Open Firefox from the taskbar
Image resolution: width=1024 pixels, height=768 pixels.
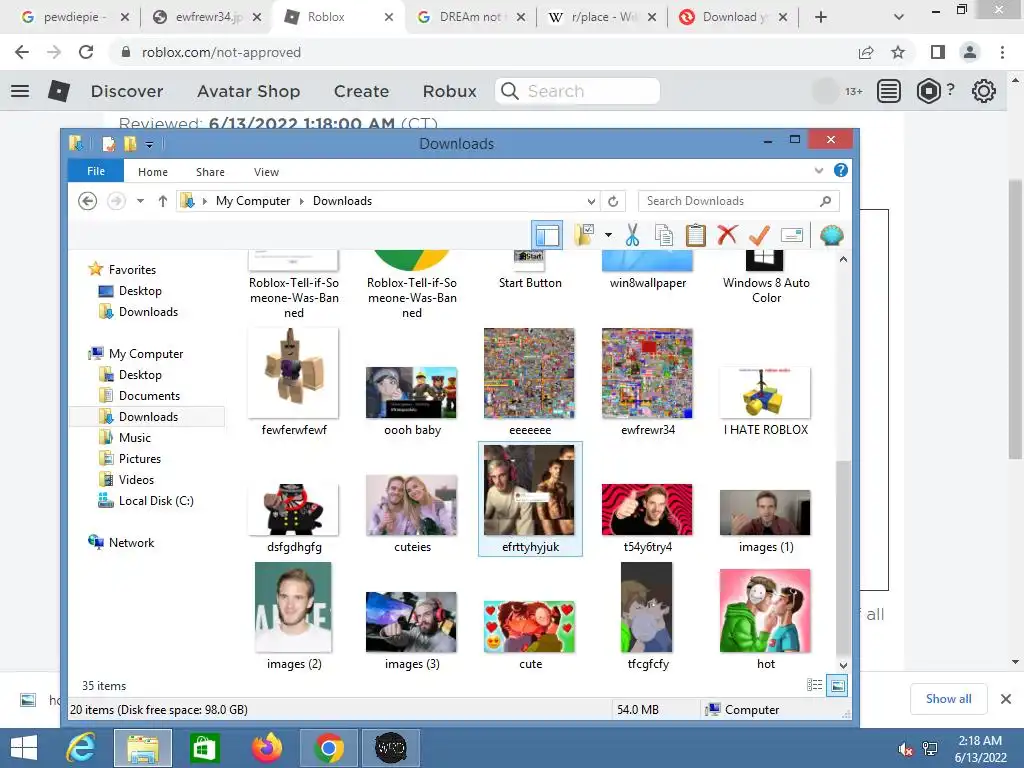point(266,748)
